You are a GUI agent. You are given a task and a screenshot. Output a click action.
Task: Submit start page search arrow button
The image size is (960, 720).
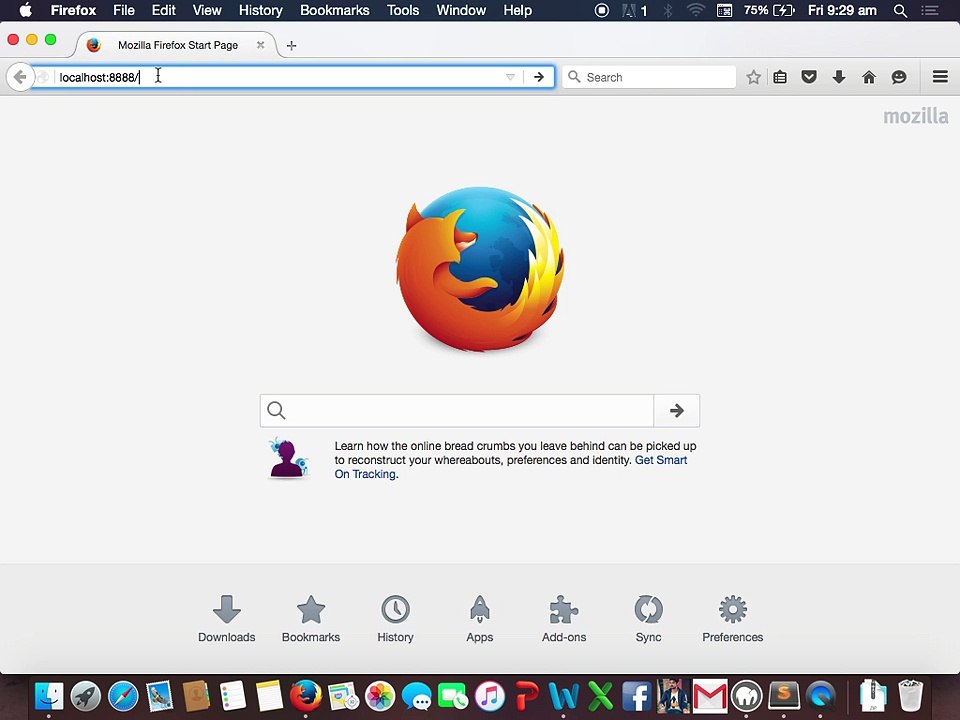point(677,410)
